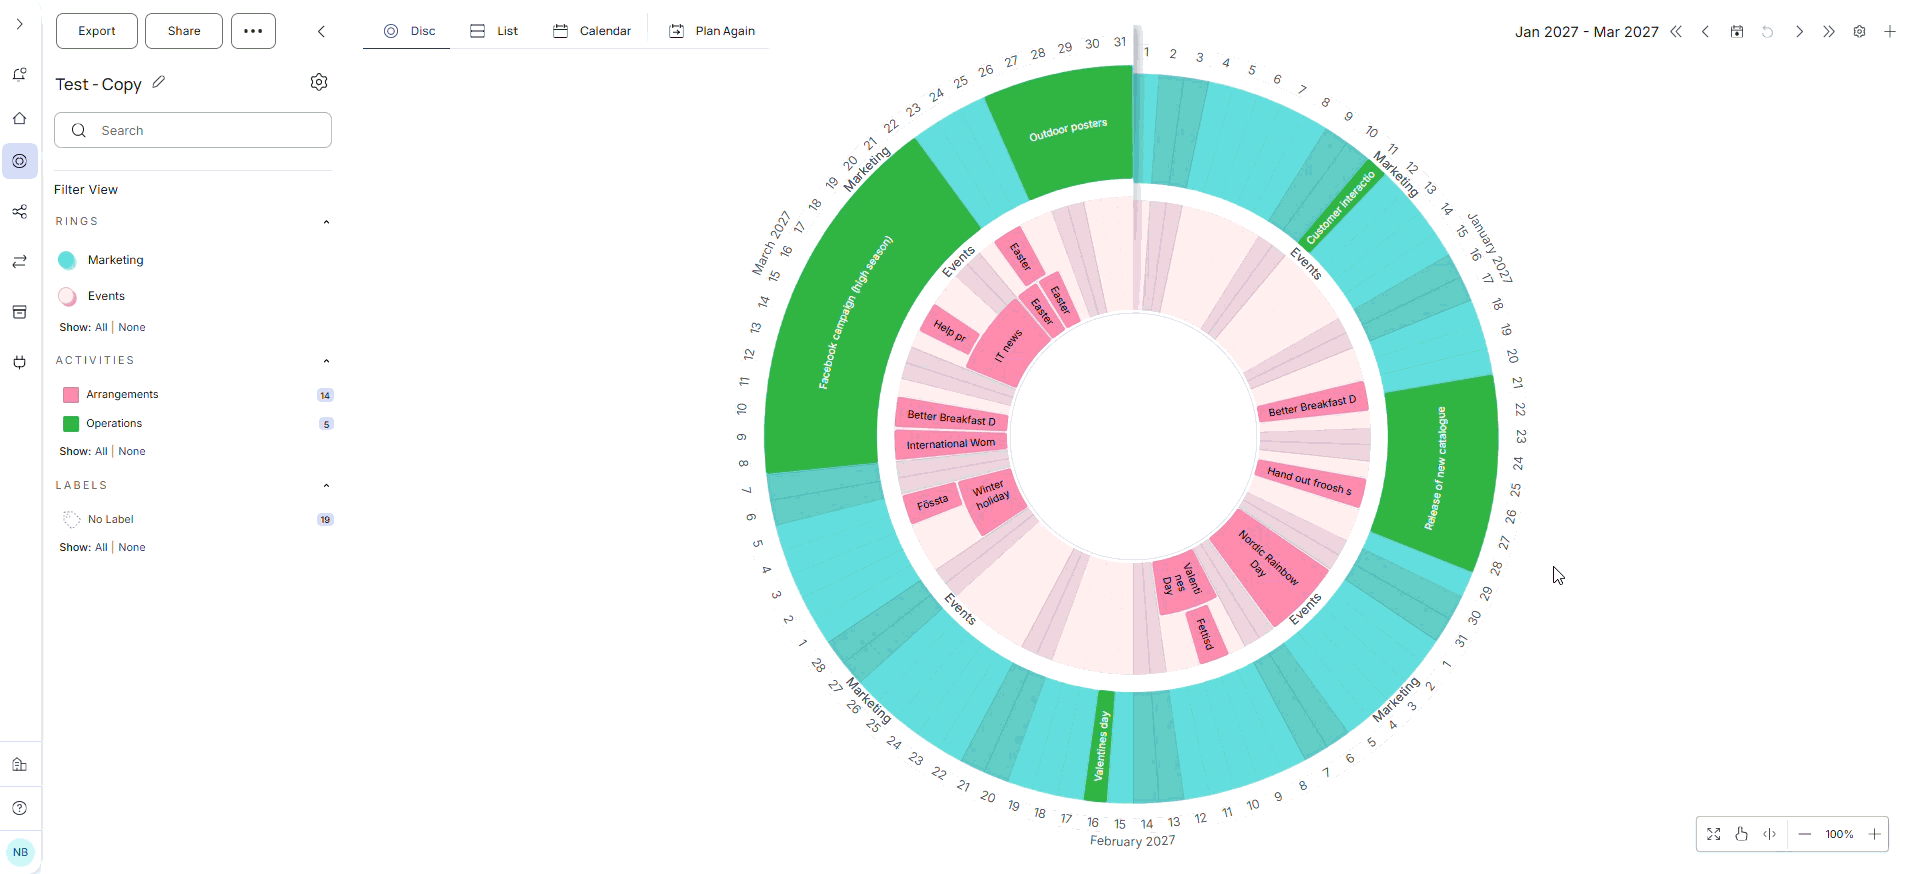
Task: Select the hand pan tool
Action: pyautogui.click(x=1742, y=834)
